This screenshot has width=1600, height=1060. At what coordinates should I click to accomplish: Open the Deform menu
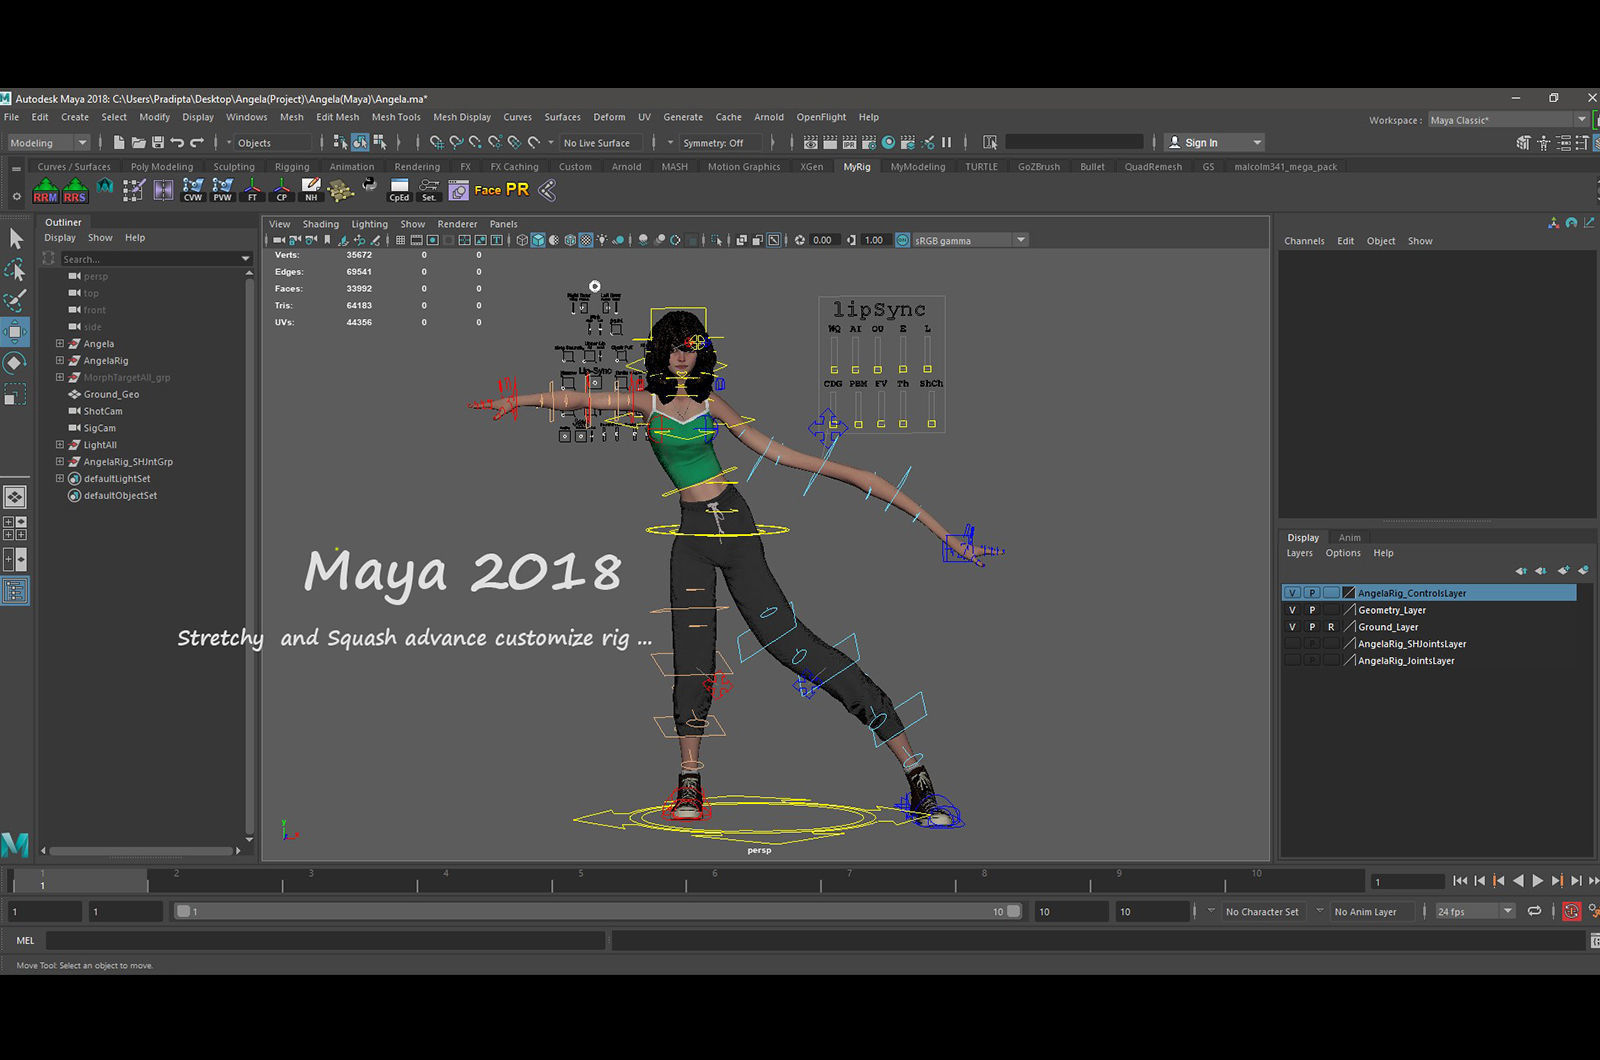pyautogui.click(x=609, y=117)
